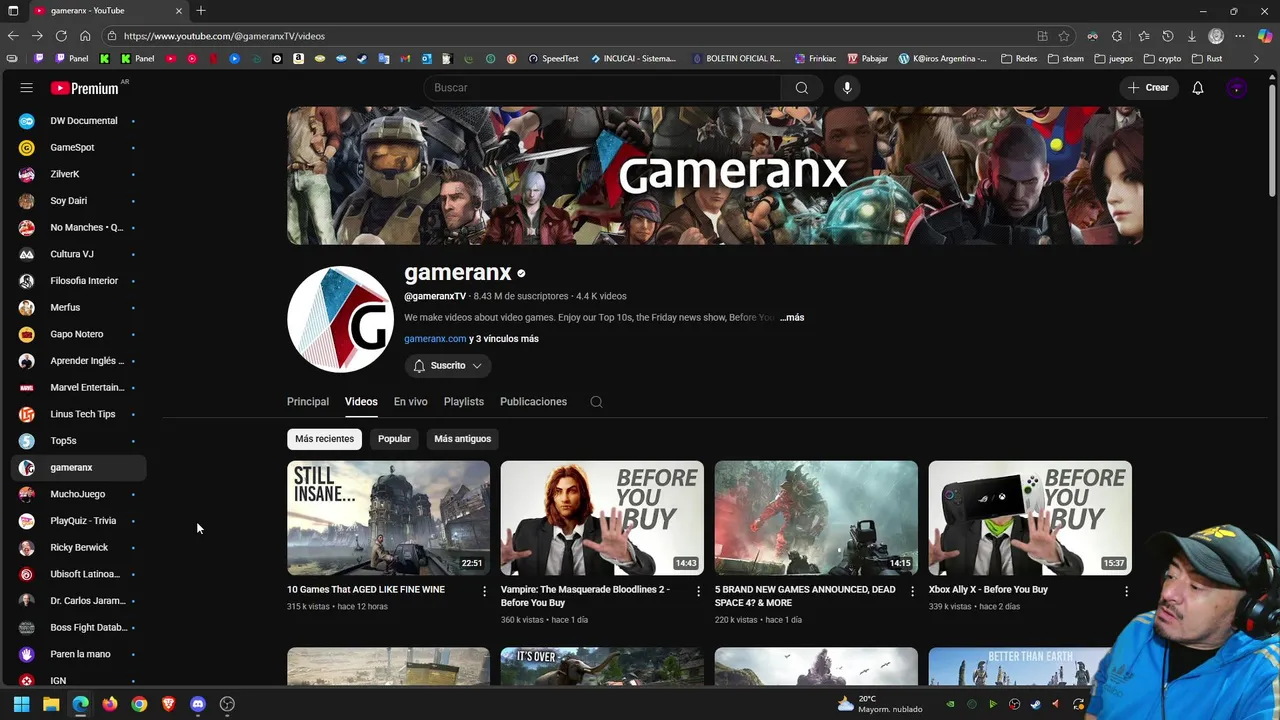The width and height of the screenshot is (1280, 720).
Task: Open options menu for 5 BRAND NEW GAMES video
Action: pyautogui.click(x=912, y=591)
